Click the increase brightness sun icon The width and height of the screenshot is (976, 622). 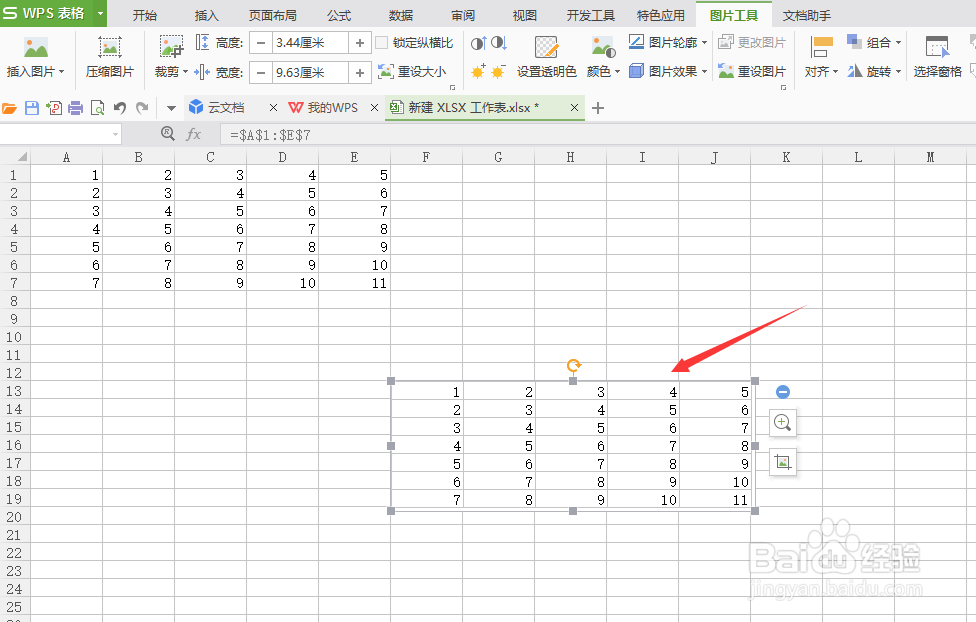(x=477, y=70)
